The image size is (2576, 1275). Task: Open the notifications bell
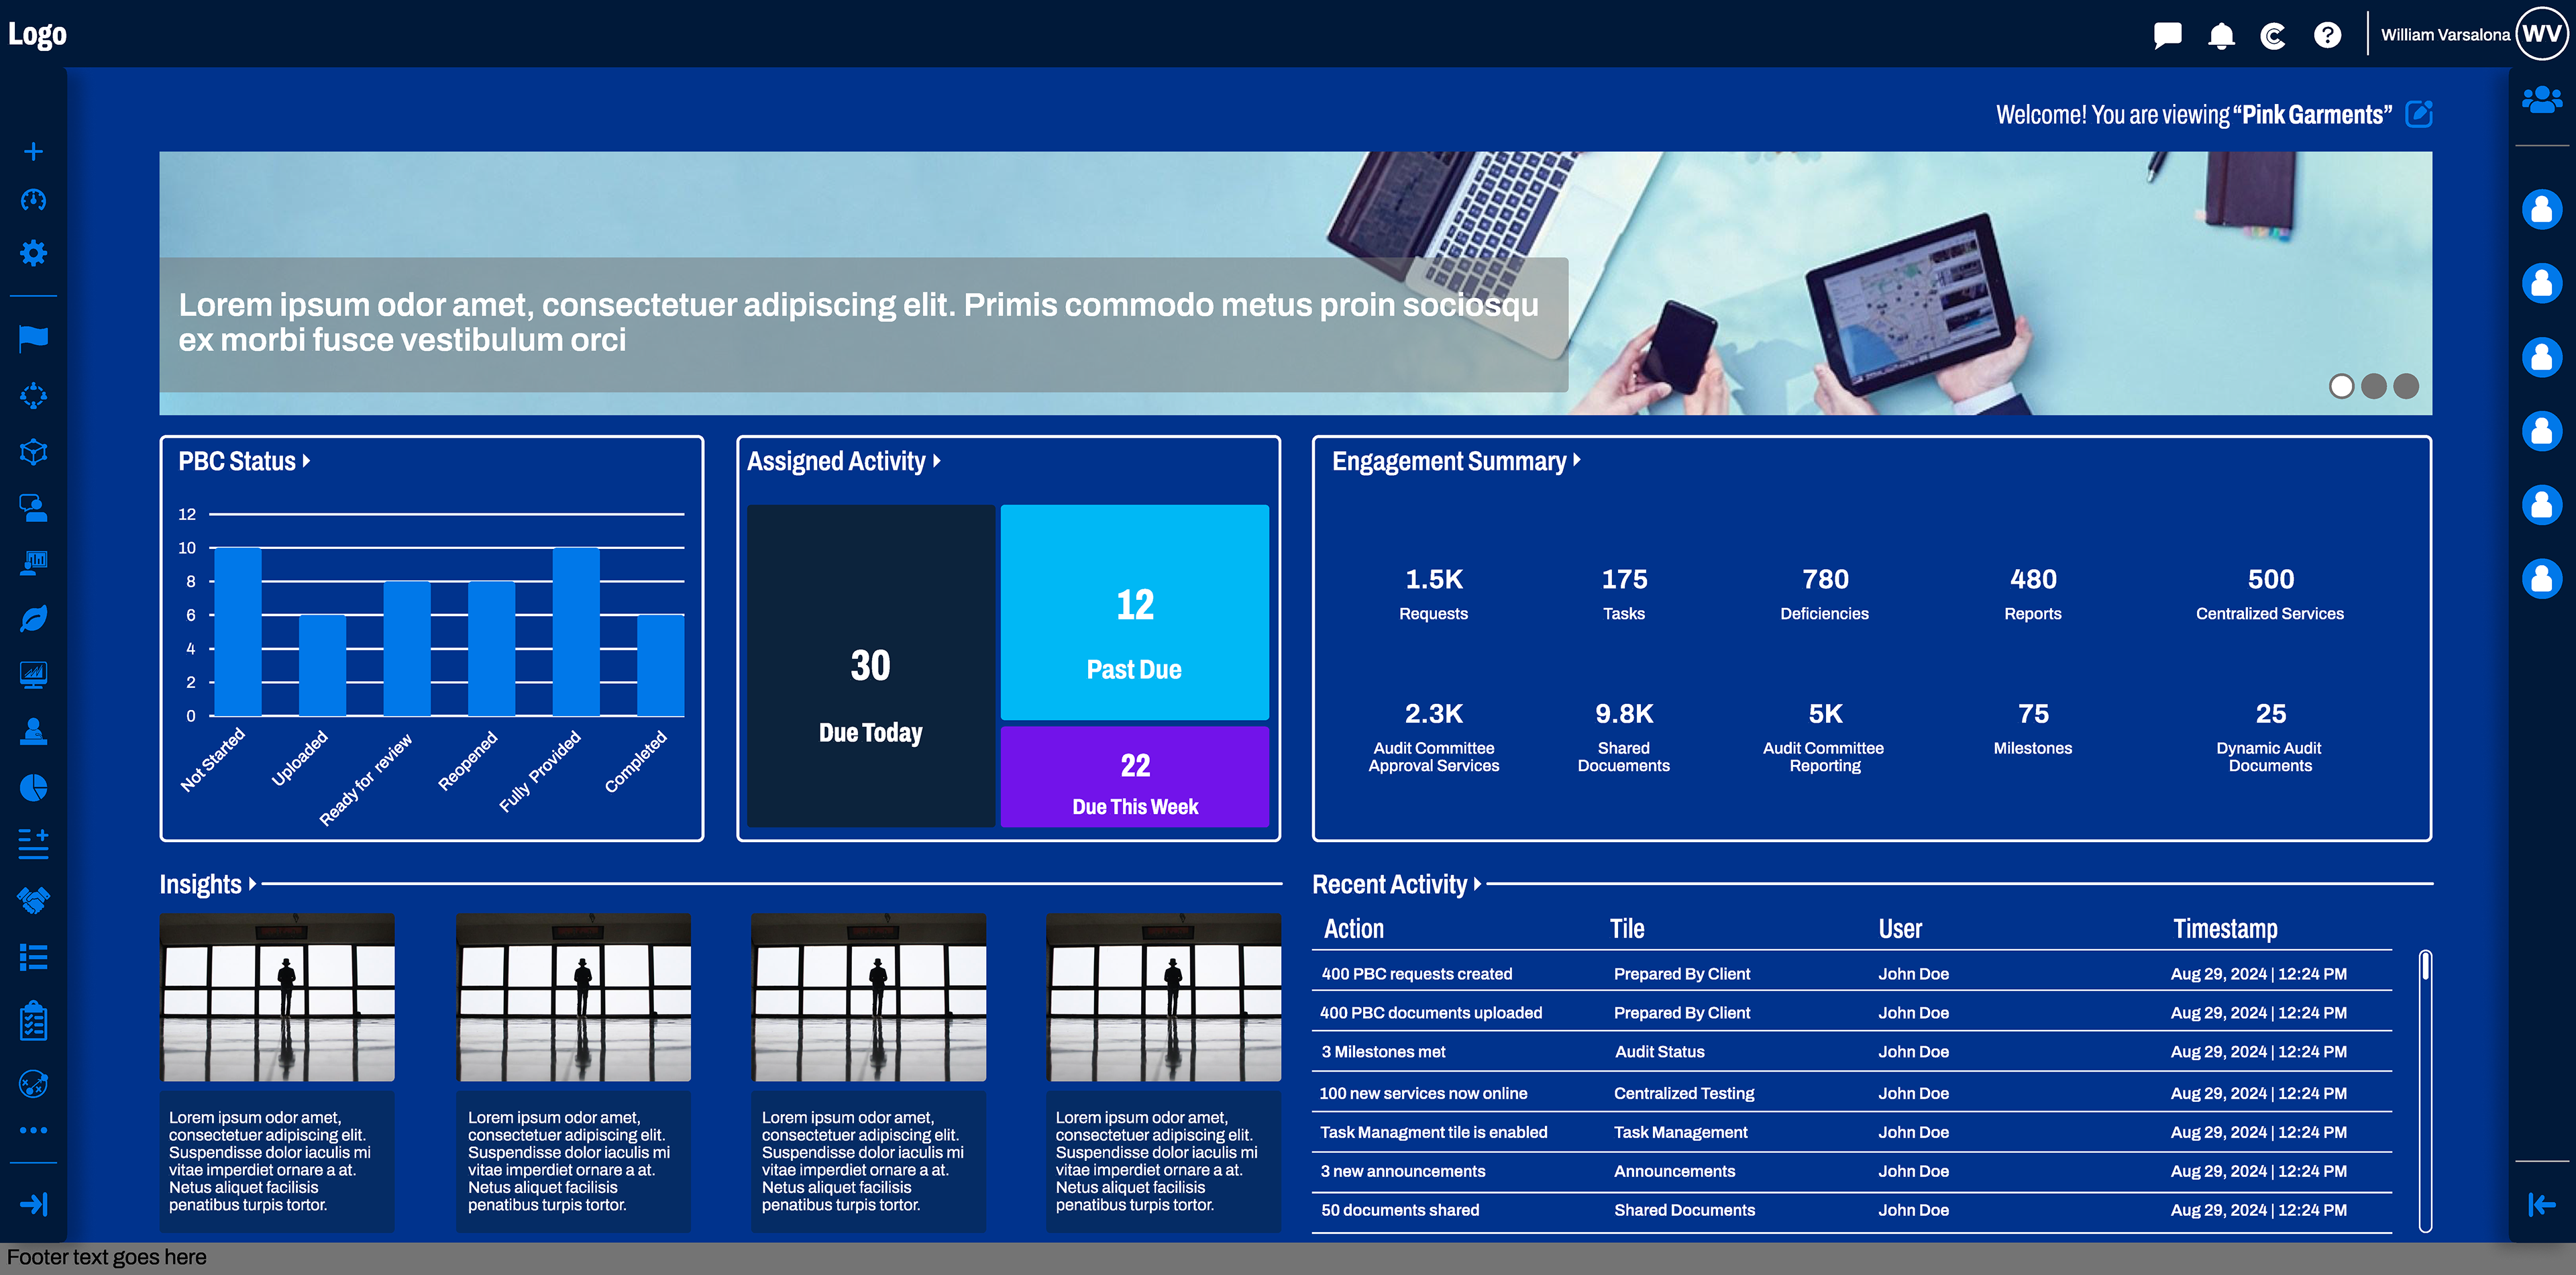click(2221, 36)
